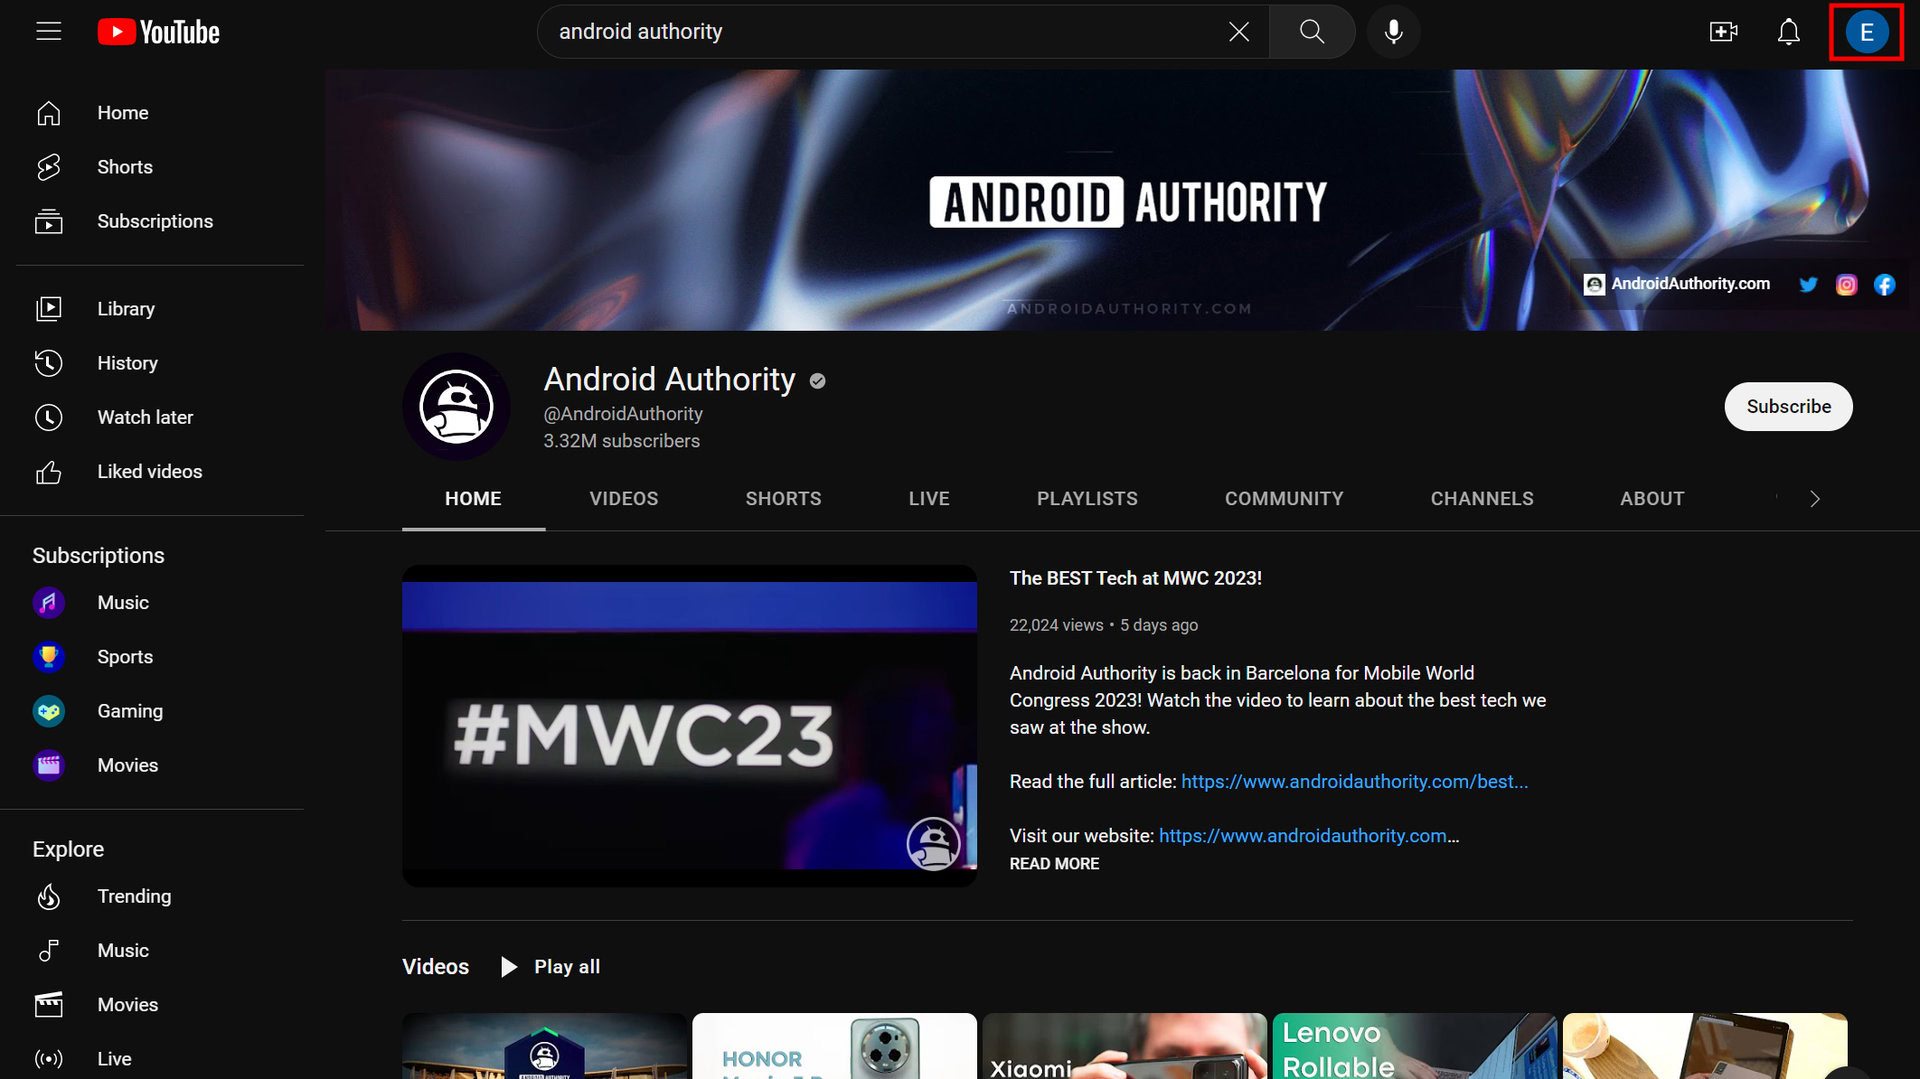Visit the AndroidAuthority.com banner link
Image resolution: width=1920 pixels, height=1079 pixels.
1677,284
